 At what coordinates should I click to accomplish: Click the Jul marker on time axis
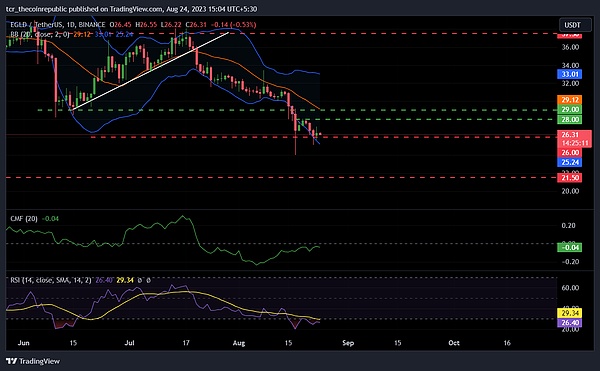(x=130, y=343)
